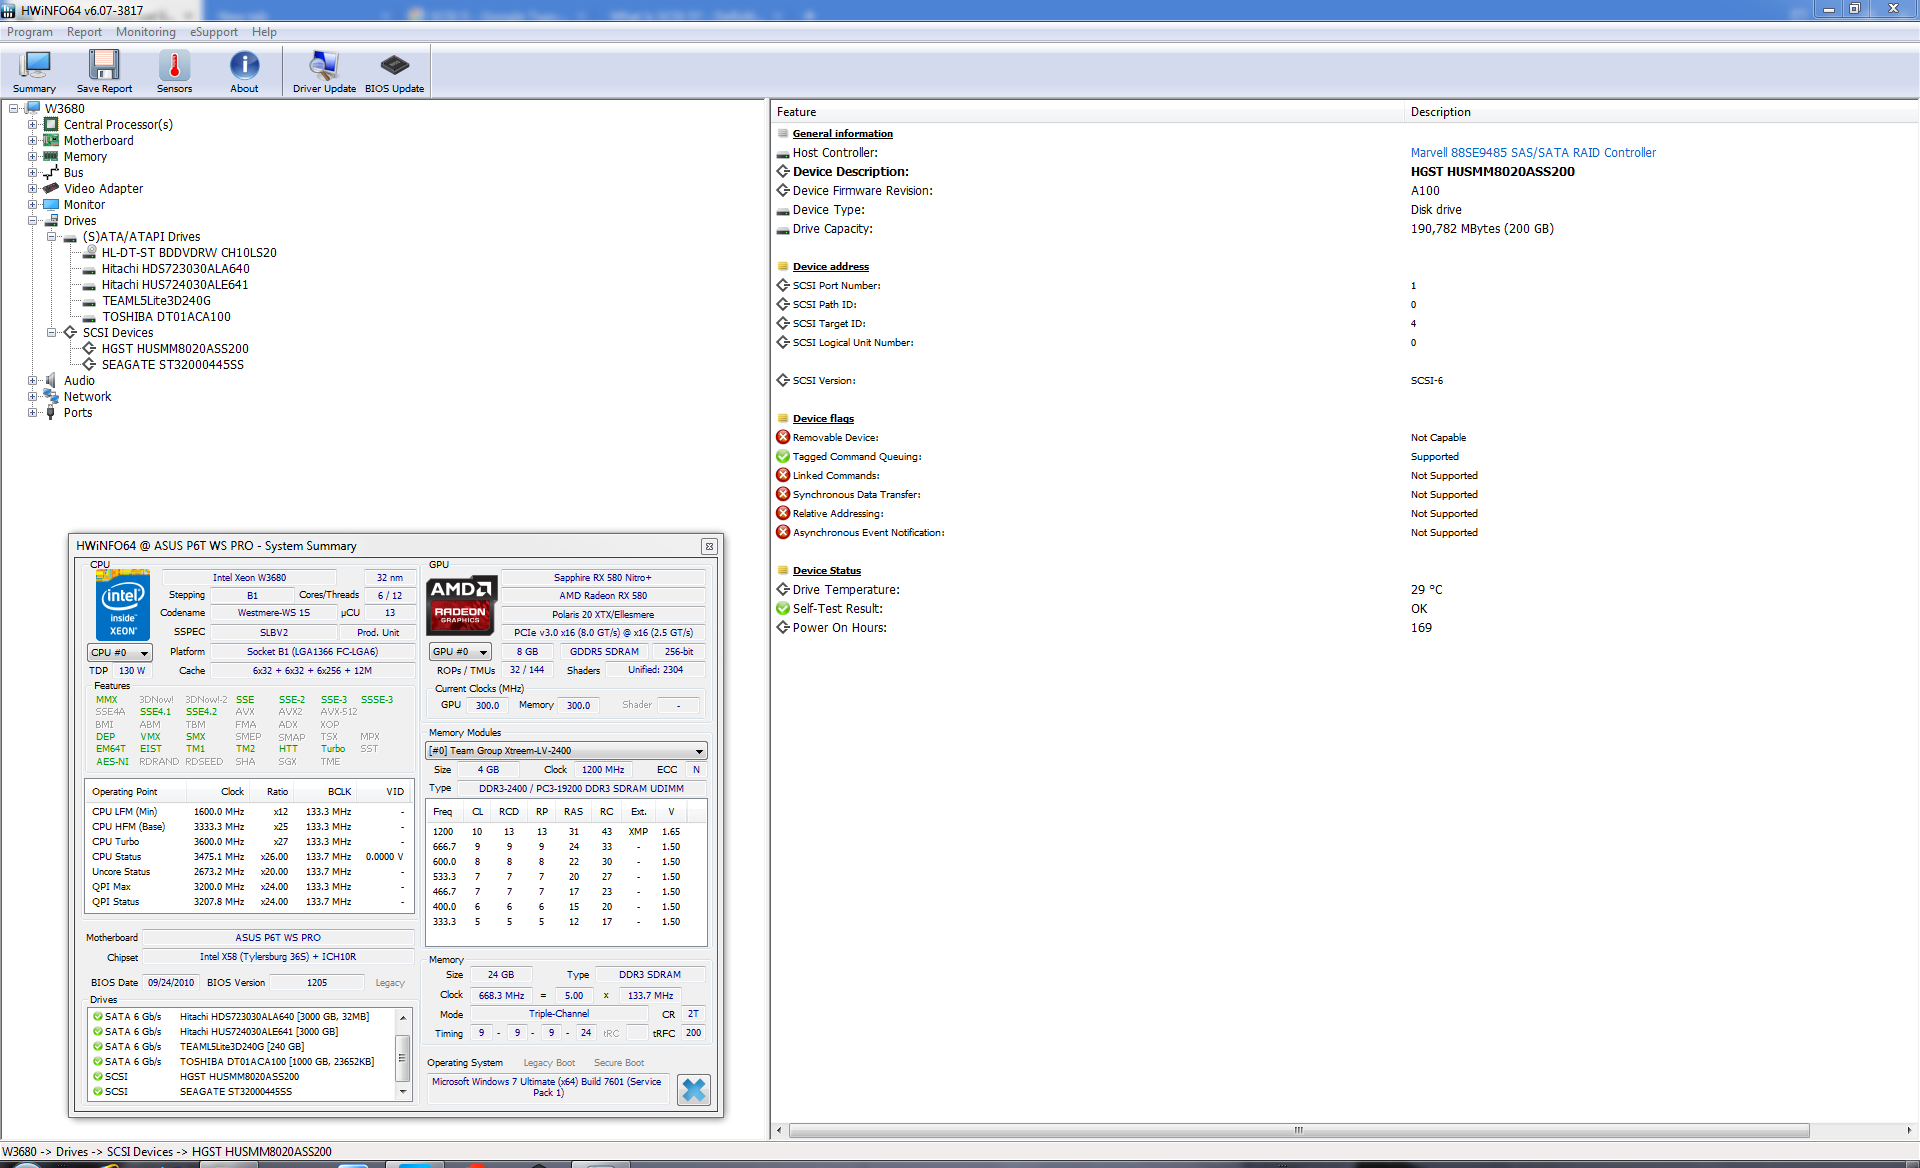This screenshot has height=1168, width=1920.
Task: Open Marvell 88SE9485 SAS/SATA RAID Controller link
Action: point(1533,153)
